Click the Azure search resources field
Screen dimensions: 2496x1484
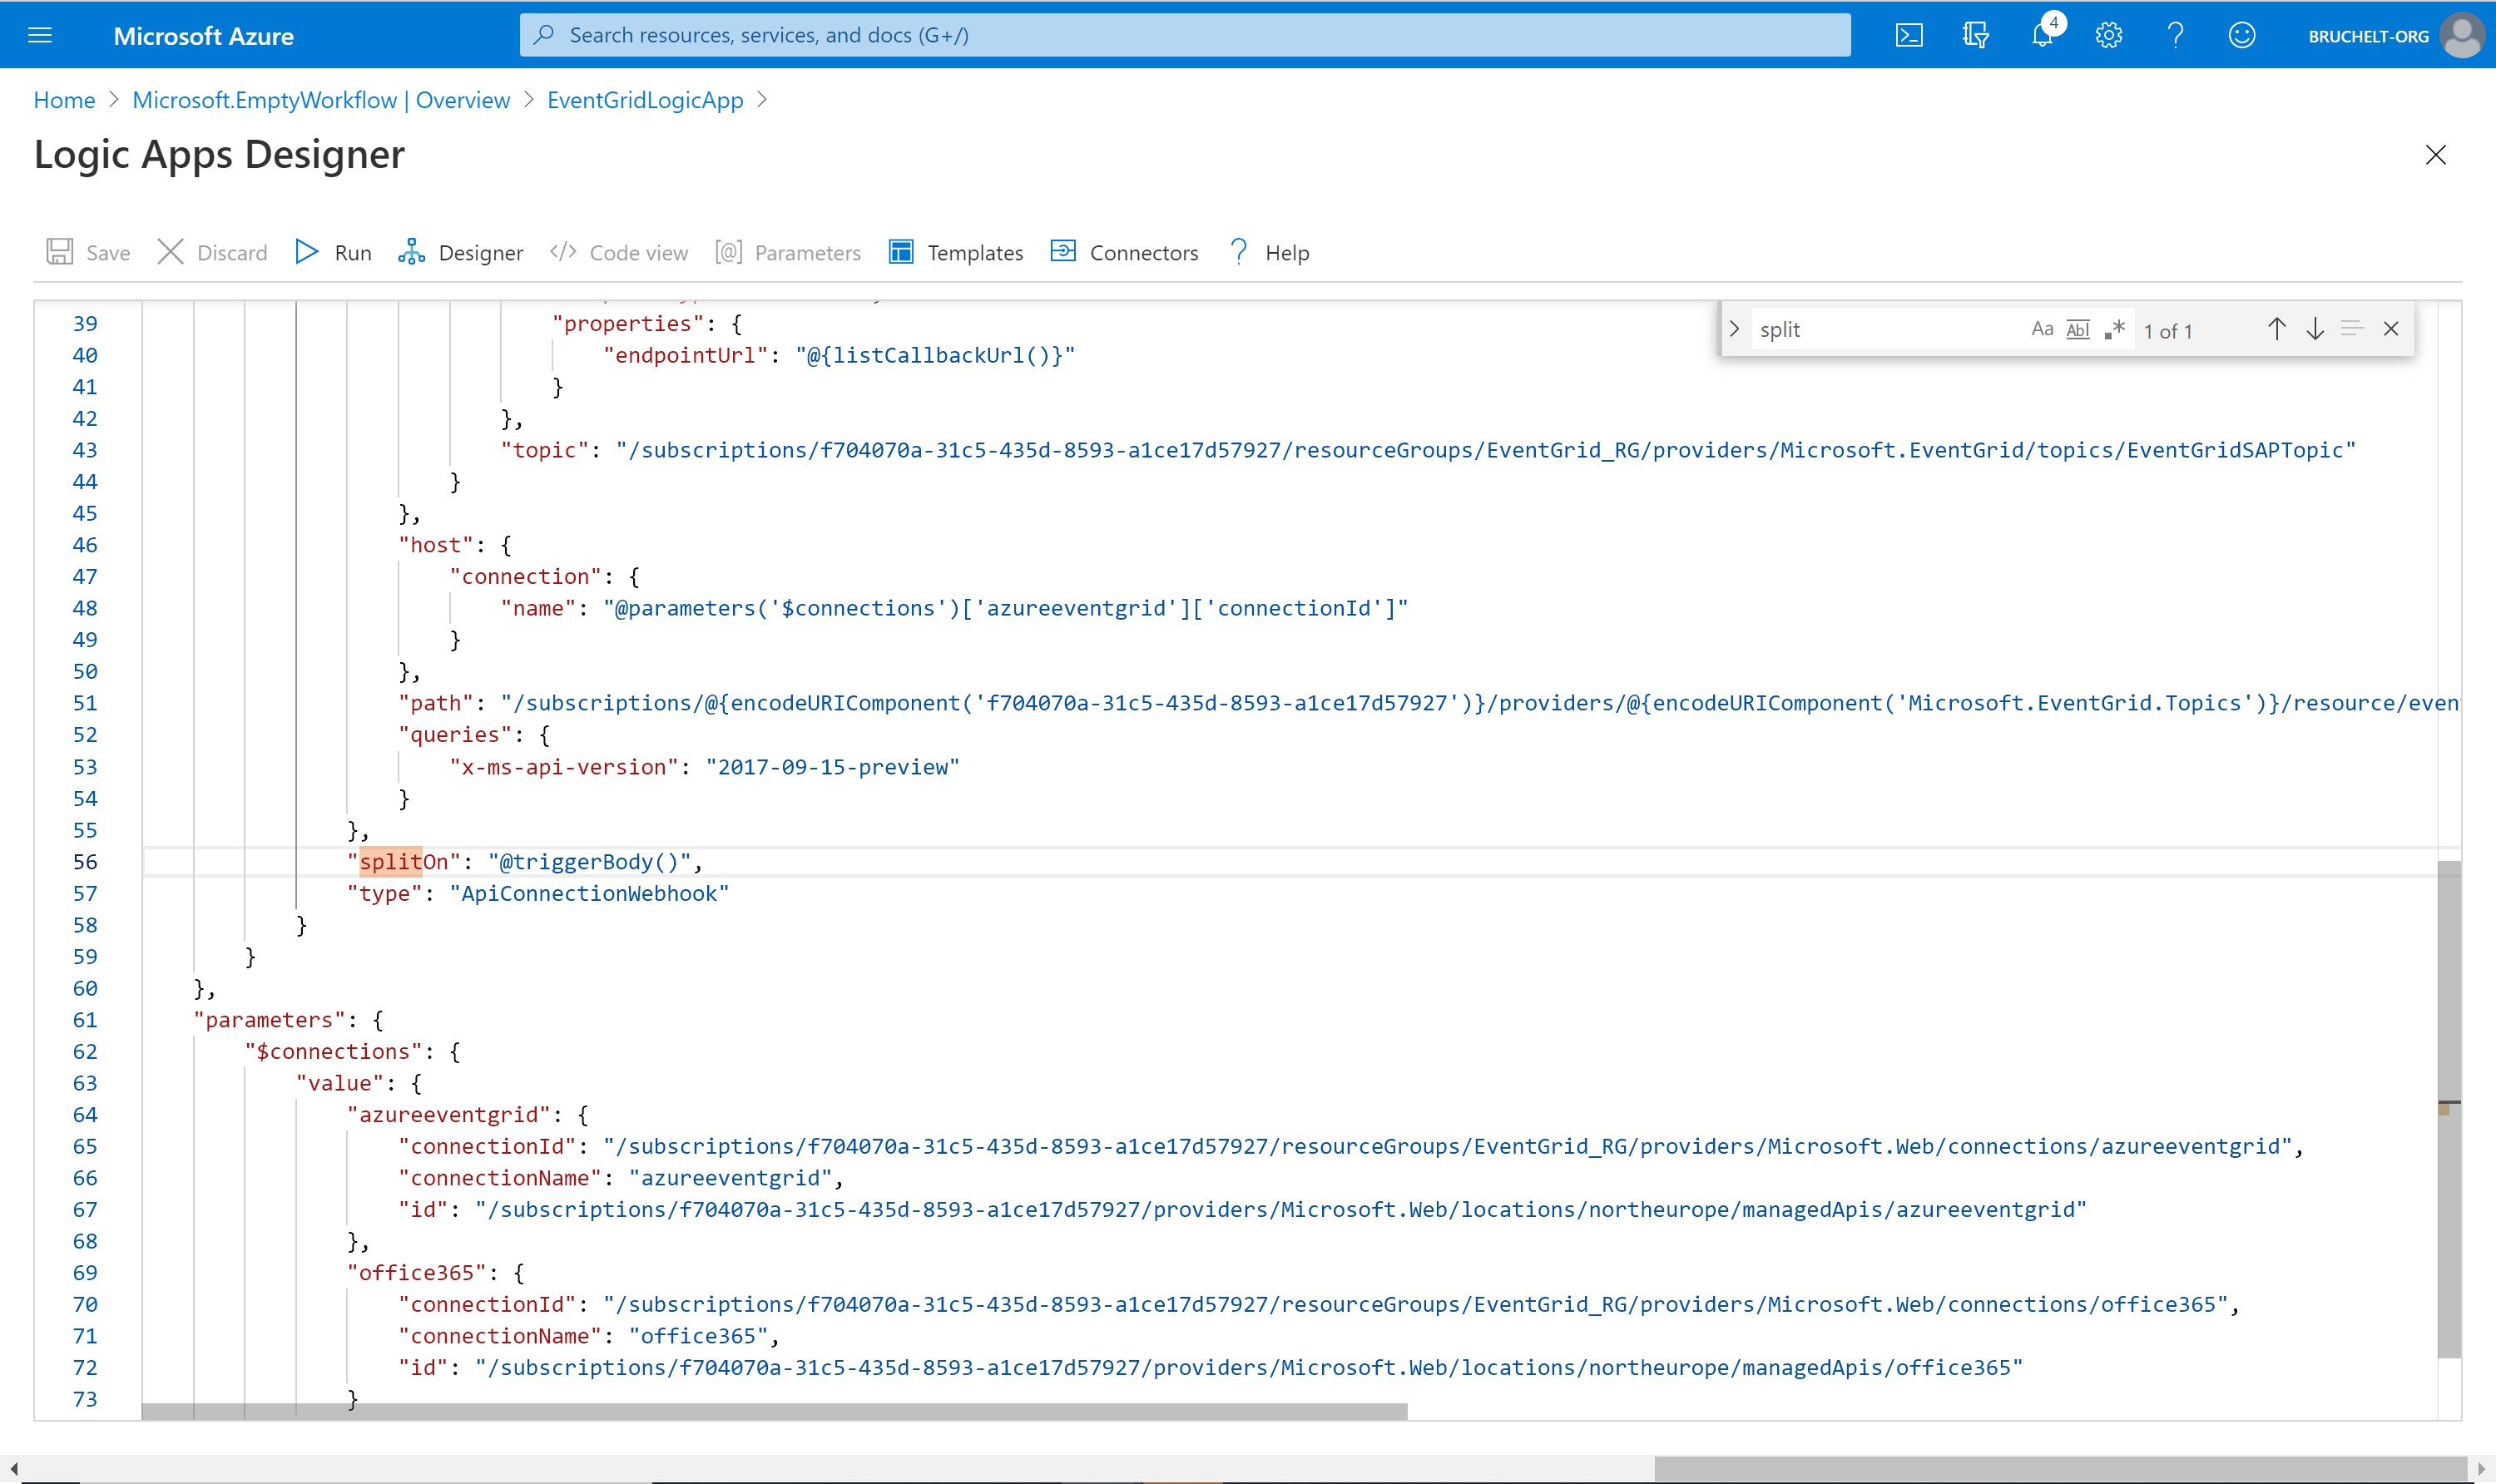pos(1185,36)
